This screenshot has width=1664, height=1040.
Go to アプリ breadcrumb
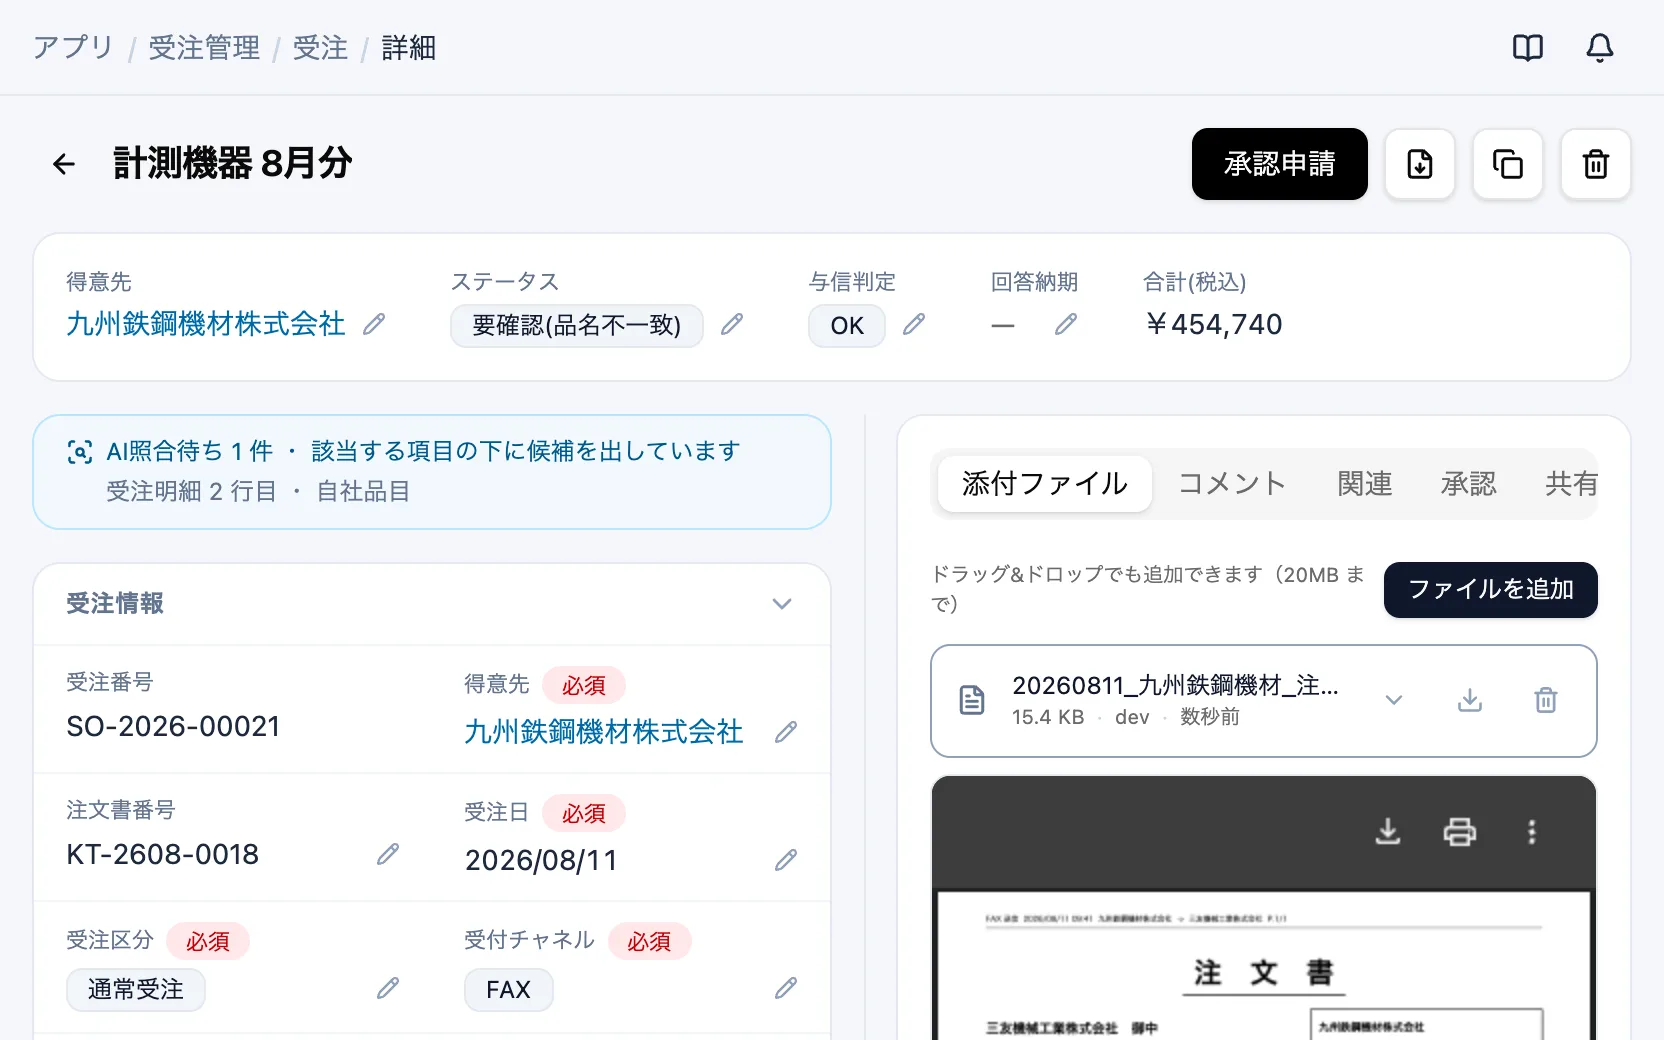pyautogui.click(x=73, y=47)
